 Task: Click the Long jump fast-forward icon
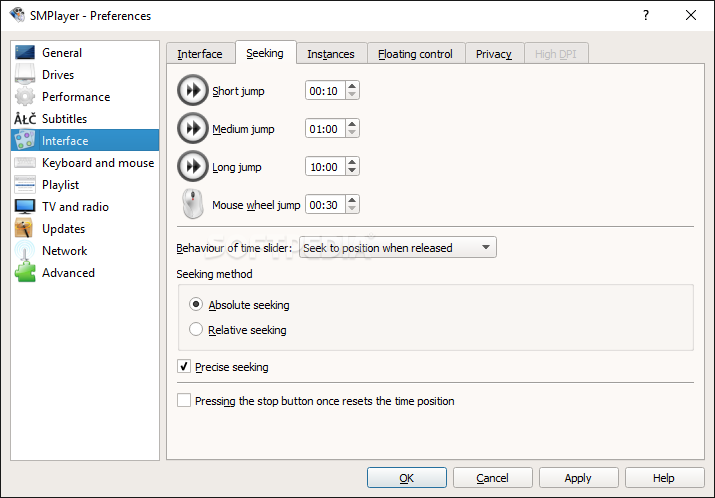point(192,166)
